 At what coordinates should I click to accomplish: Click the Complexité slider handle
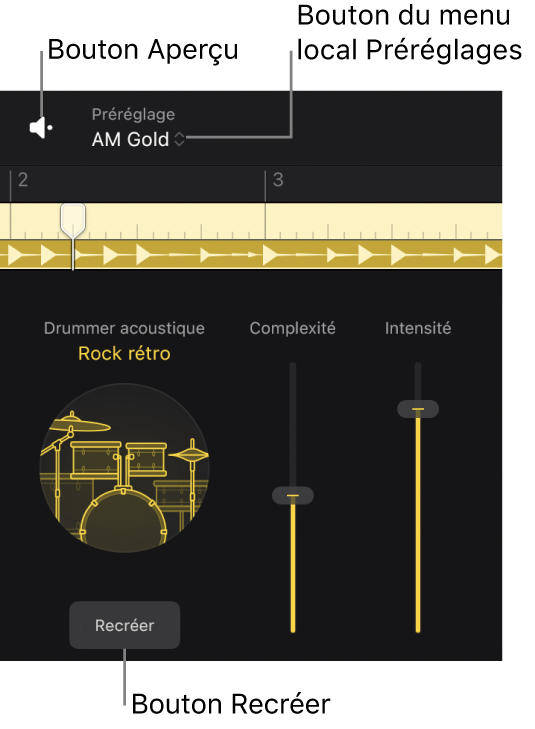[293, 495]
